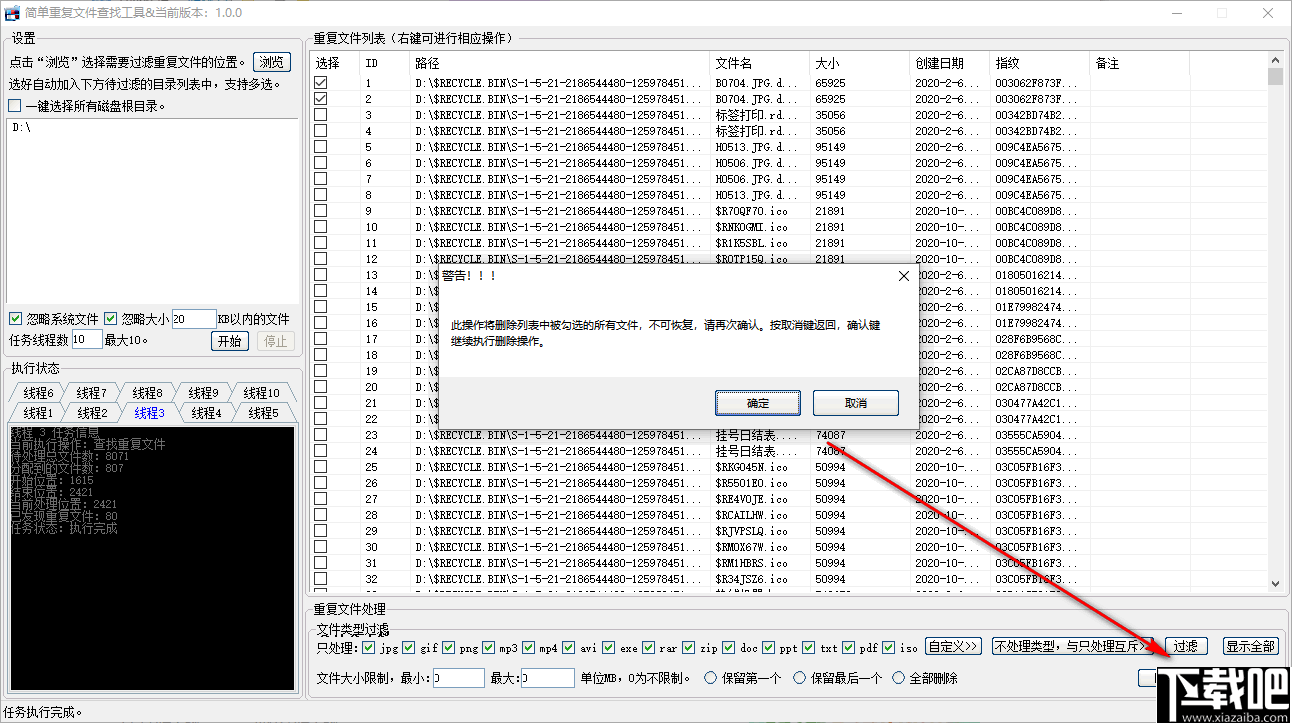
Task: Uncheck the exe file type filter
Action: coord(608,647)
